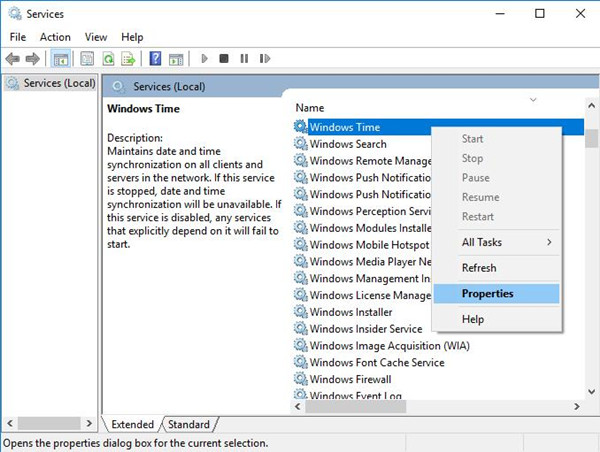Select the Windows Media Player Network row

(362, 262)
